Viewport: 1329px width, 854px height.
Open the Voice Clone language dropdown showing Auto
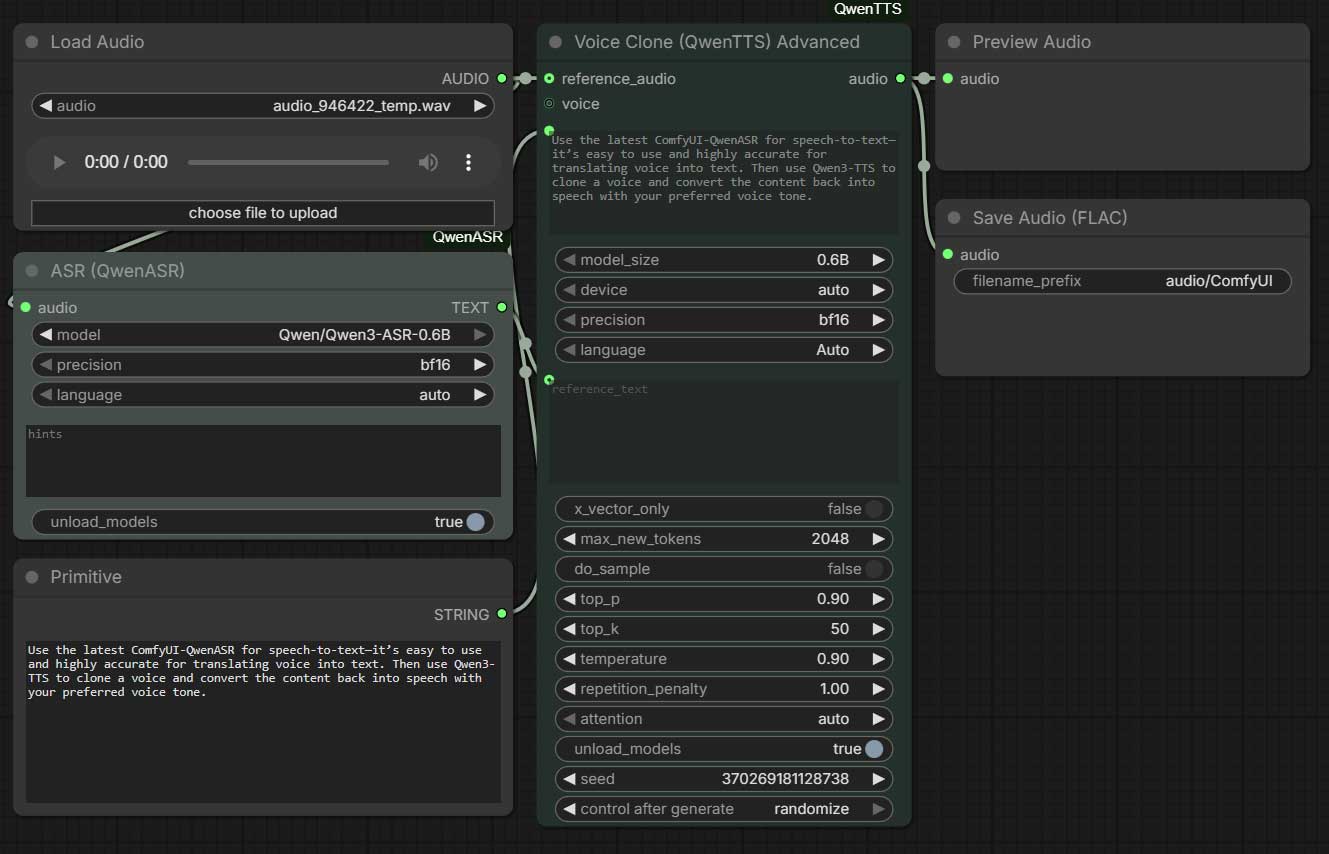tap(724, 350)
